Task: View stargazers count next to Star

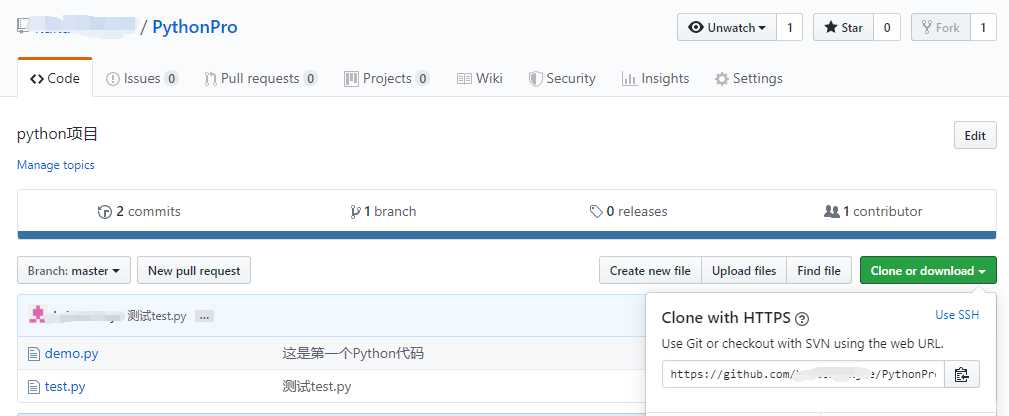Action: 887,28
